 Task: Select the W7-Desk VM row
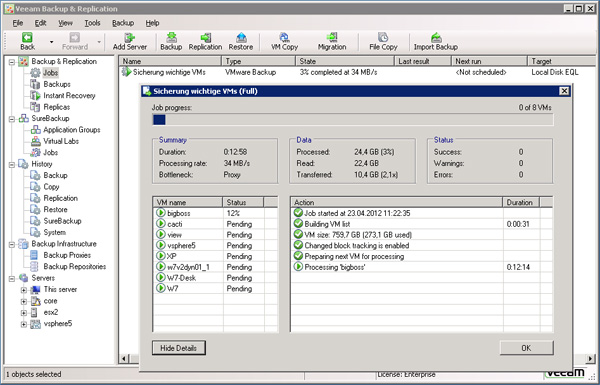215,278
